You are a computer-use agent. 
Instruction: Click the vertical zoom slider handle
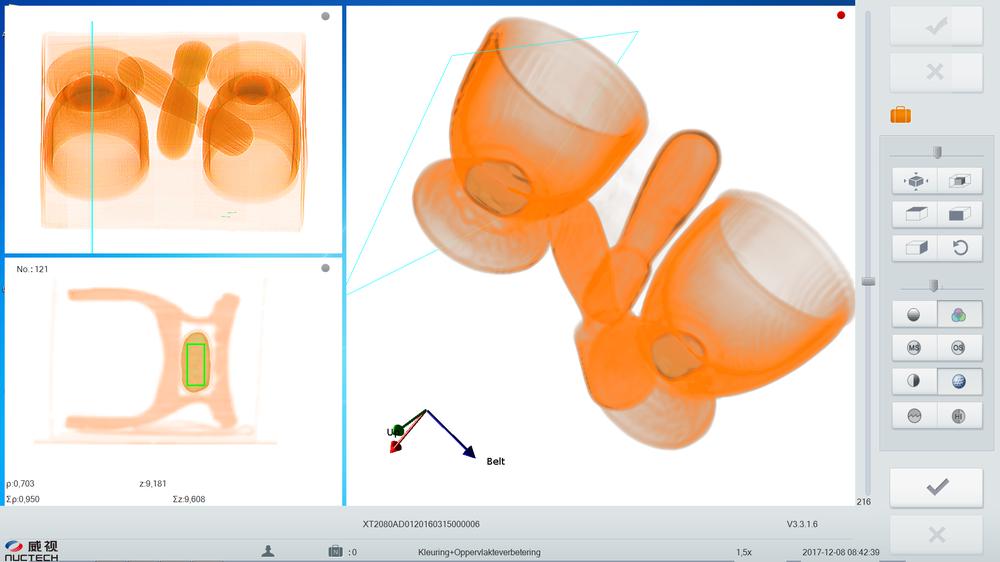point(868,281)
